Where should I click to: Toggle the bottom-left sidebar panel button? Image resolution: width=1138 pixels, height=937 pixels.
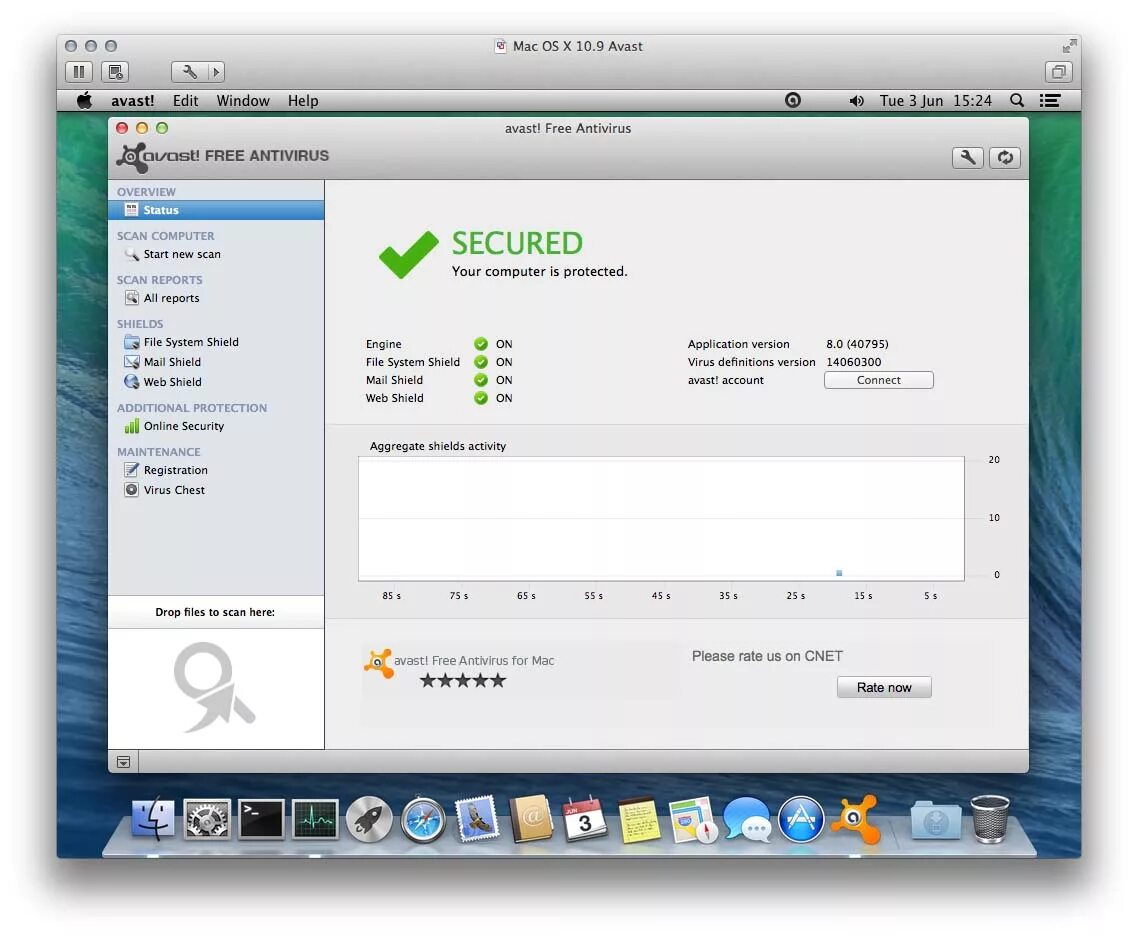click(x=123, y=761)
